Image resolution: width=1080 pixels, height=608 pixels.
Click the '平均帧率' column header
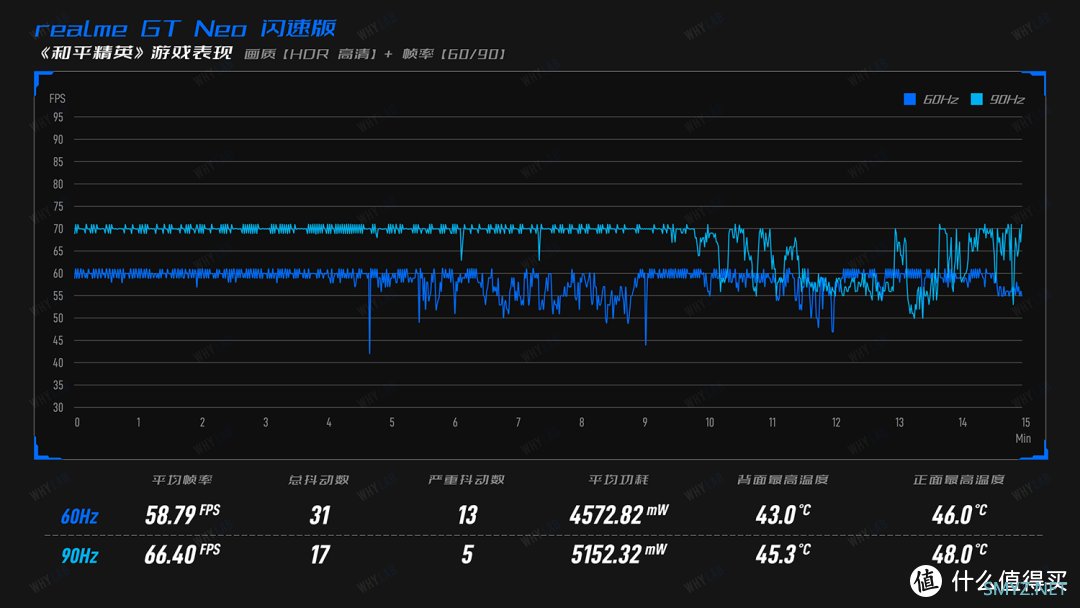click(x=182, y=480)
